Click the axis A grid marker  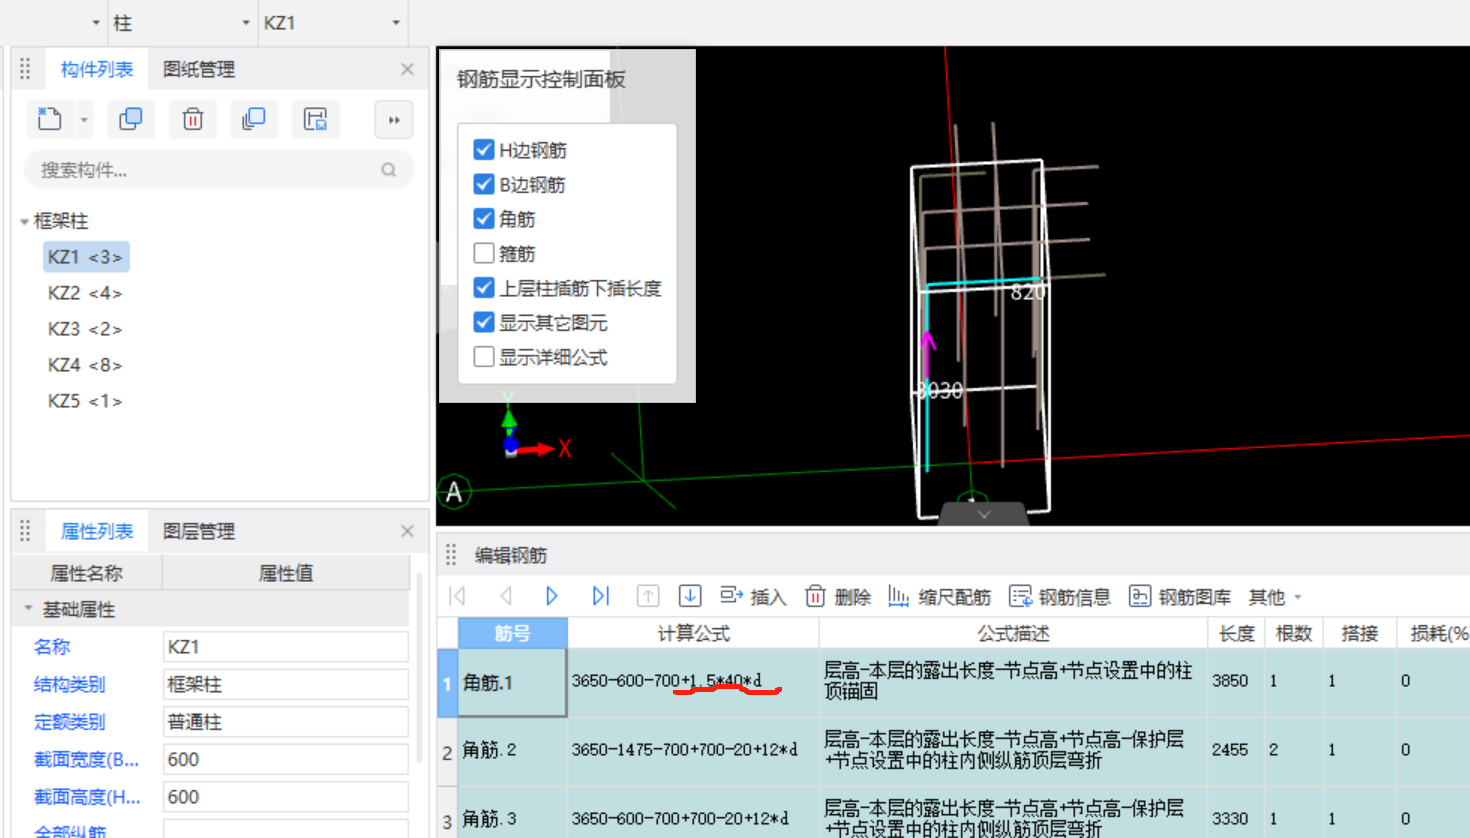point(454,491)
